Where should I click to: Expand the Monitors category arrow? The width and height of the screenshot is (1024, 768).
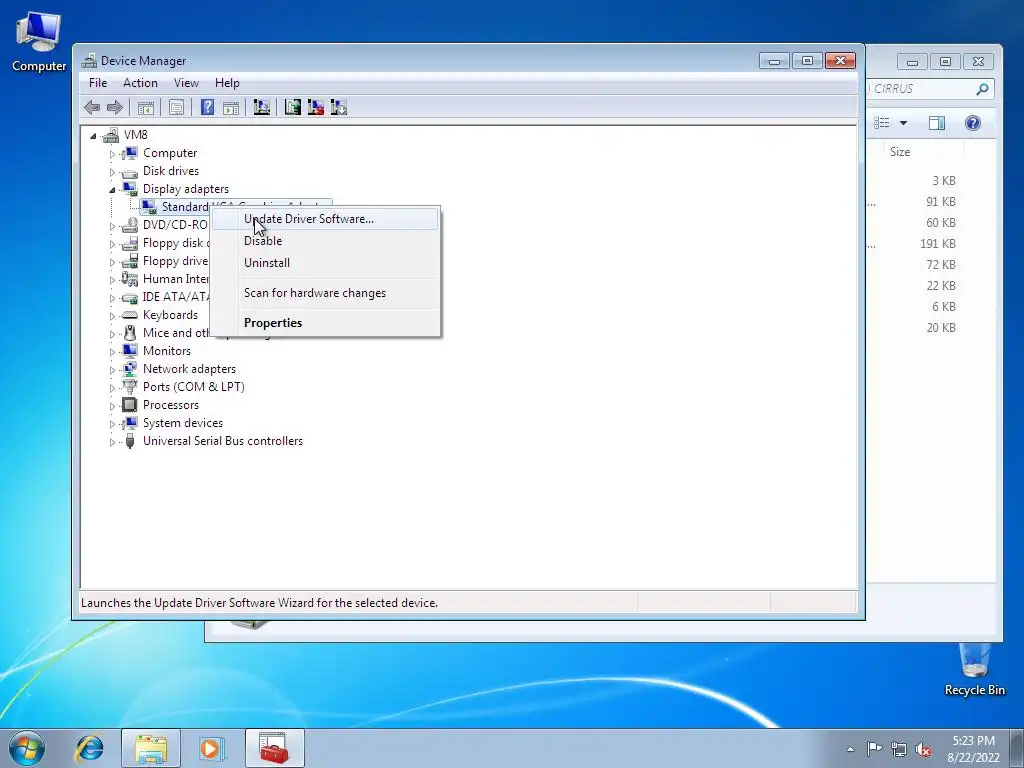click(112, 352)
